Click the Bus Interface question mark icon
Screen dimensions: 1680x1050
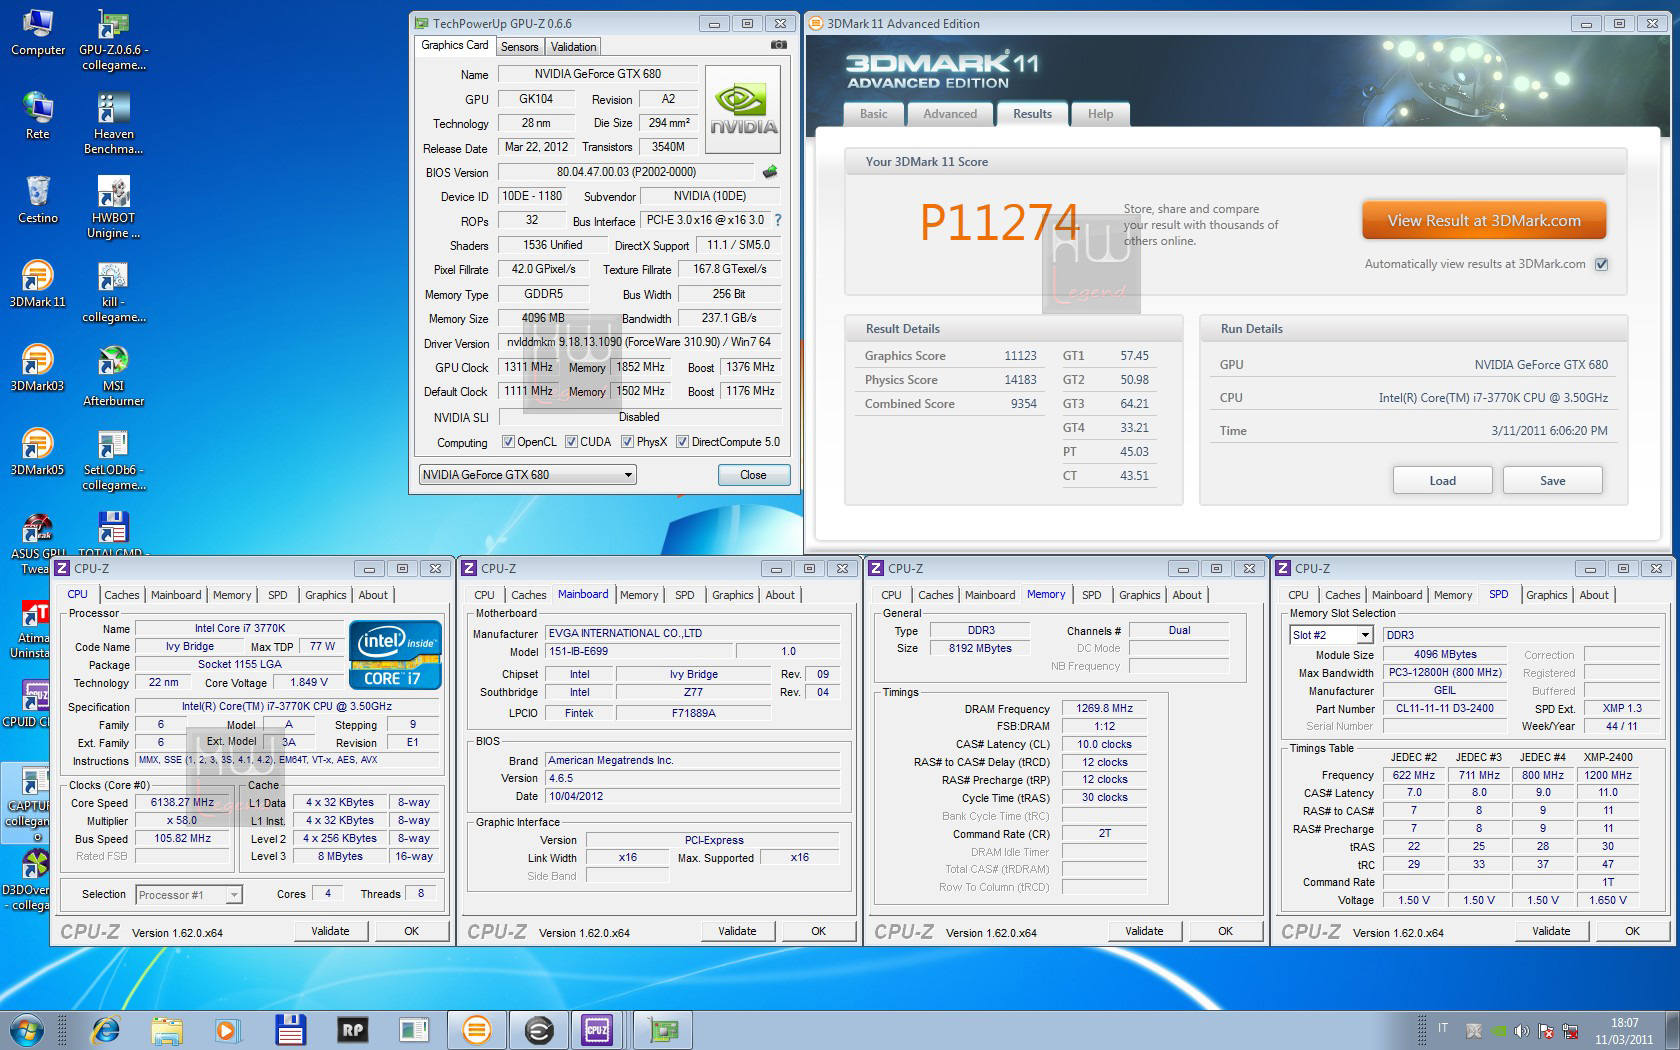tap(778, 220)
